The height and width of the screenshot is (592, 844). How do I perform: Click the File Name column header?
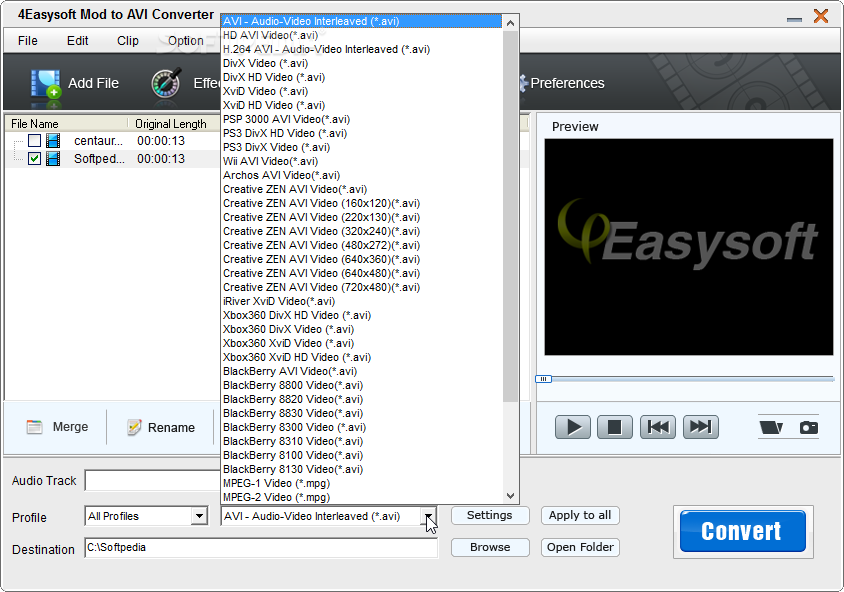click(x=67, y=124)
